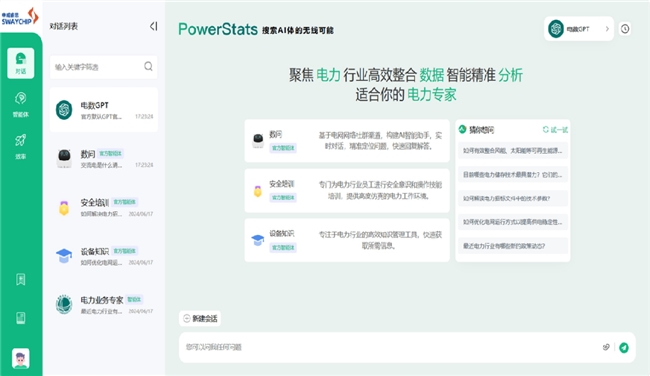The image size is (650, 376).
Task: Open the history clock icon
Action: [x=625, y=29]
